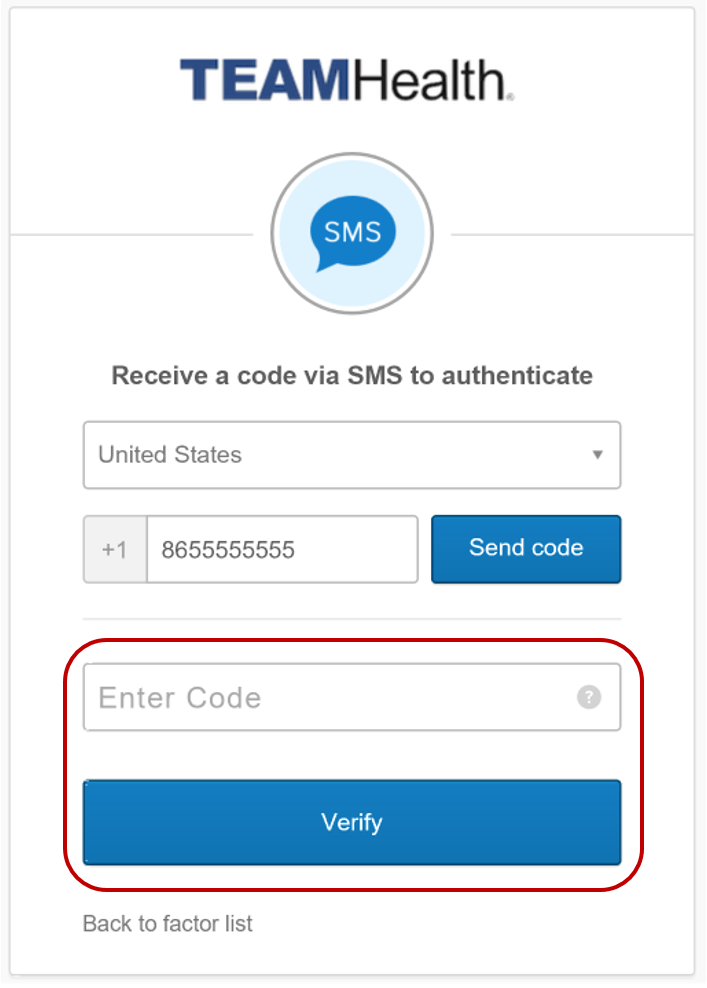Click the horizontal divider below phone field

pos(352,619)
